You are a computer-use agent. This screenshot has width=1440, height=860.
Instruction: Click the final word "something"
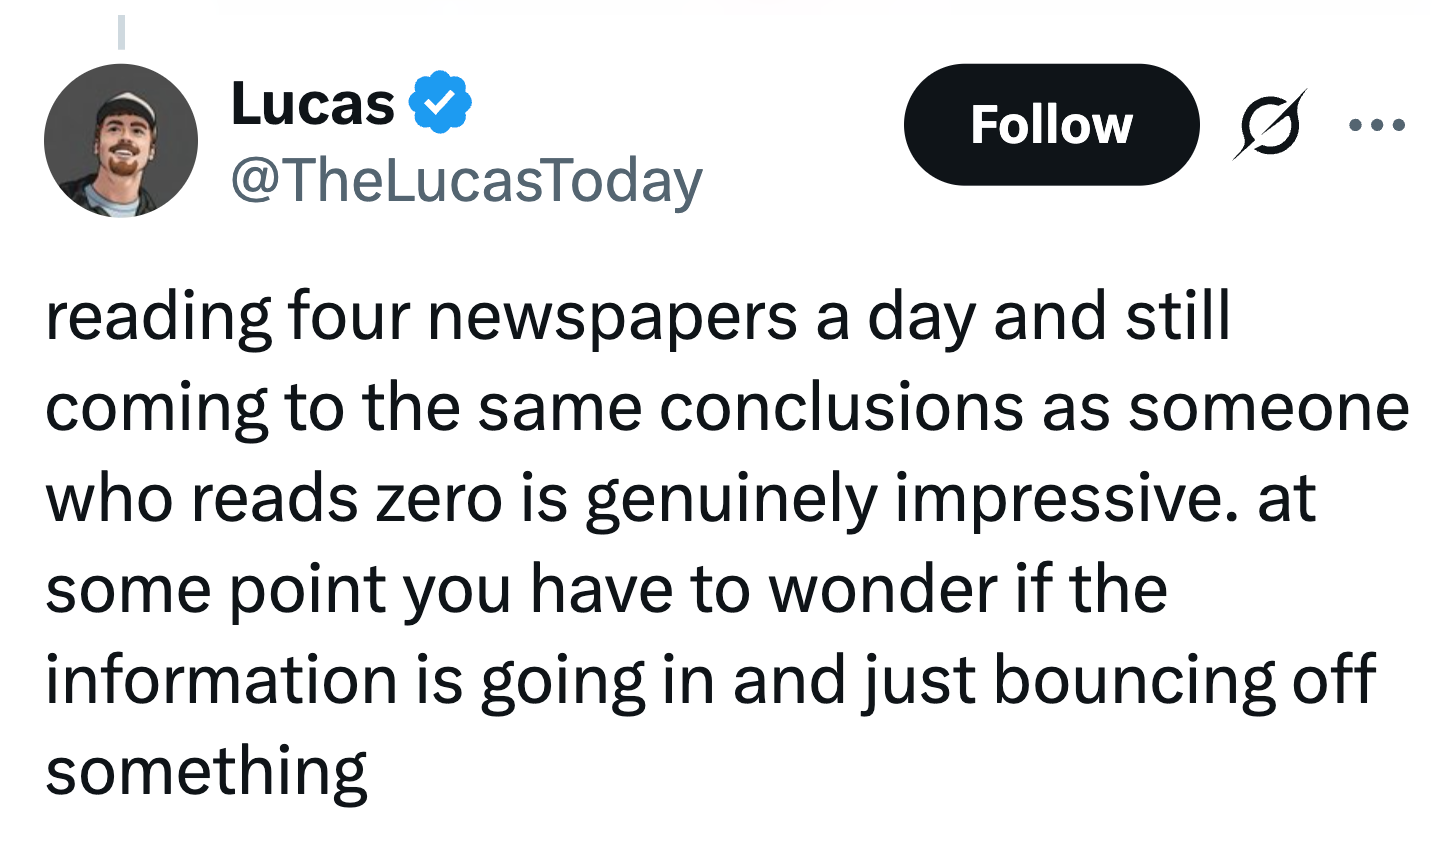click(206, 772)
